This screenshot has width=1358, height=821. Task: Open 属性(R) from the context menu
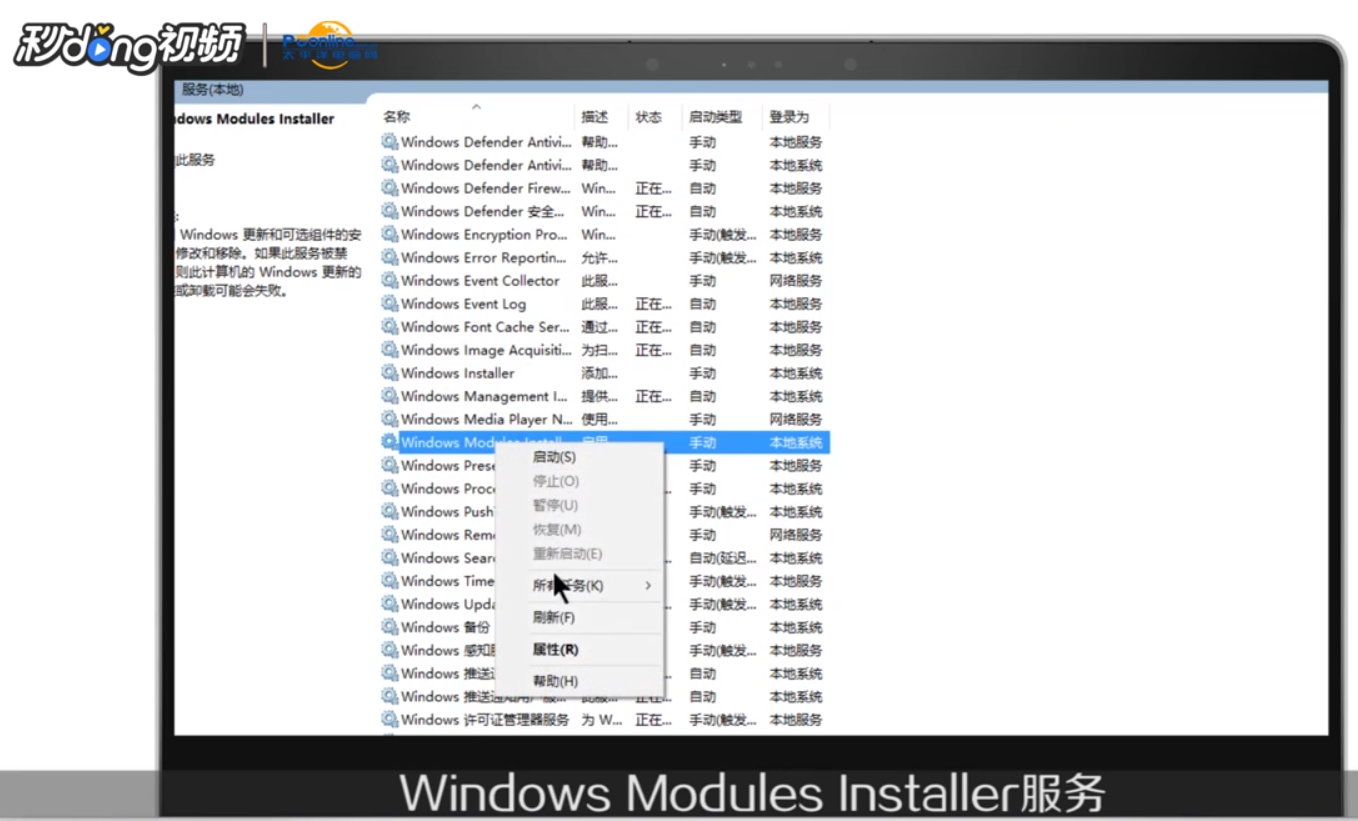556,649
